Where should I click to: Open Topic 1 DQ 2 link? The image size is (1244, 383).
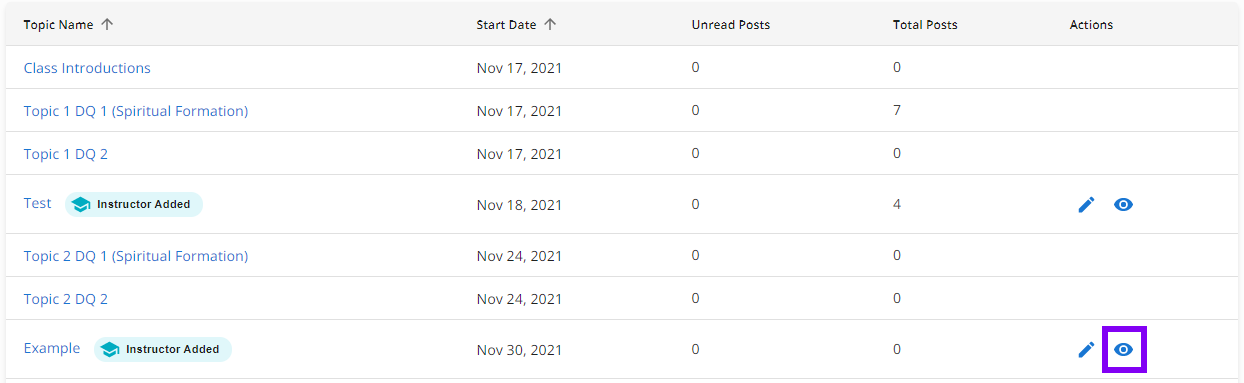pos(66,154)
